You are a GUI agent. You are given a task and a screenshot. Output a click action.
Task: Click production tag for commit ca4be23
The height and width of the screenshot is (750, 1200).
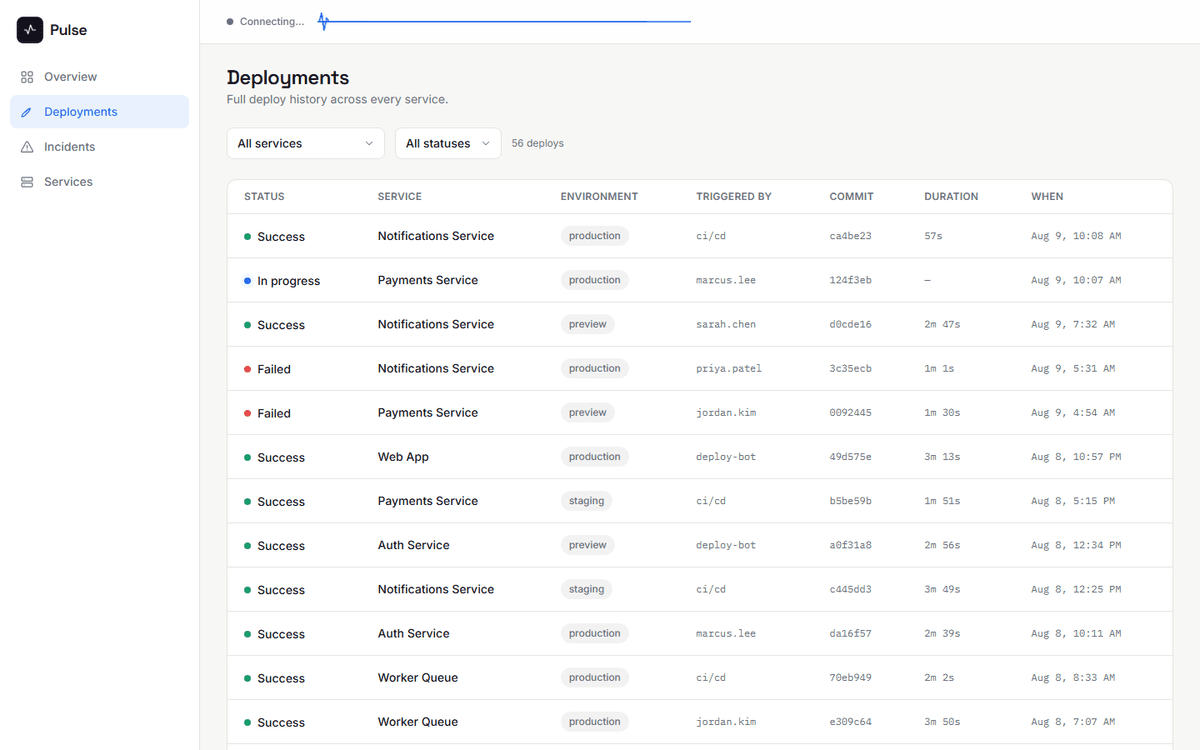(595, 236)
